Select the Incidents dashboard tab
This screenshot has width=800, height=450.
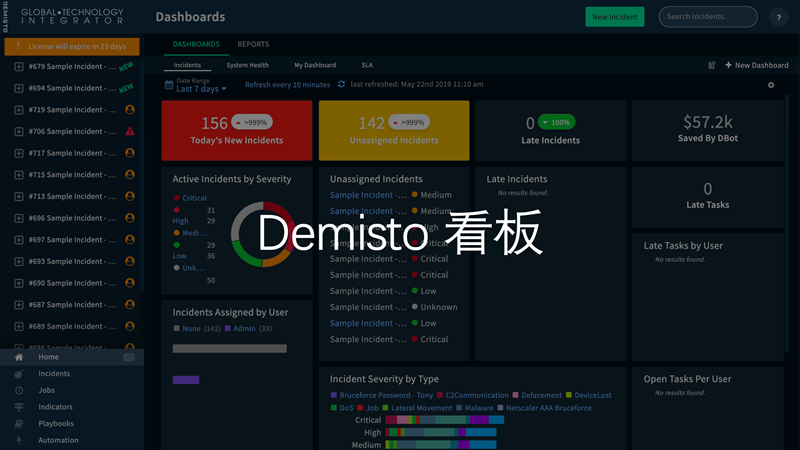point(187,65)
